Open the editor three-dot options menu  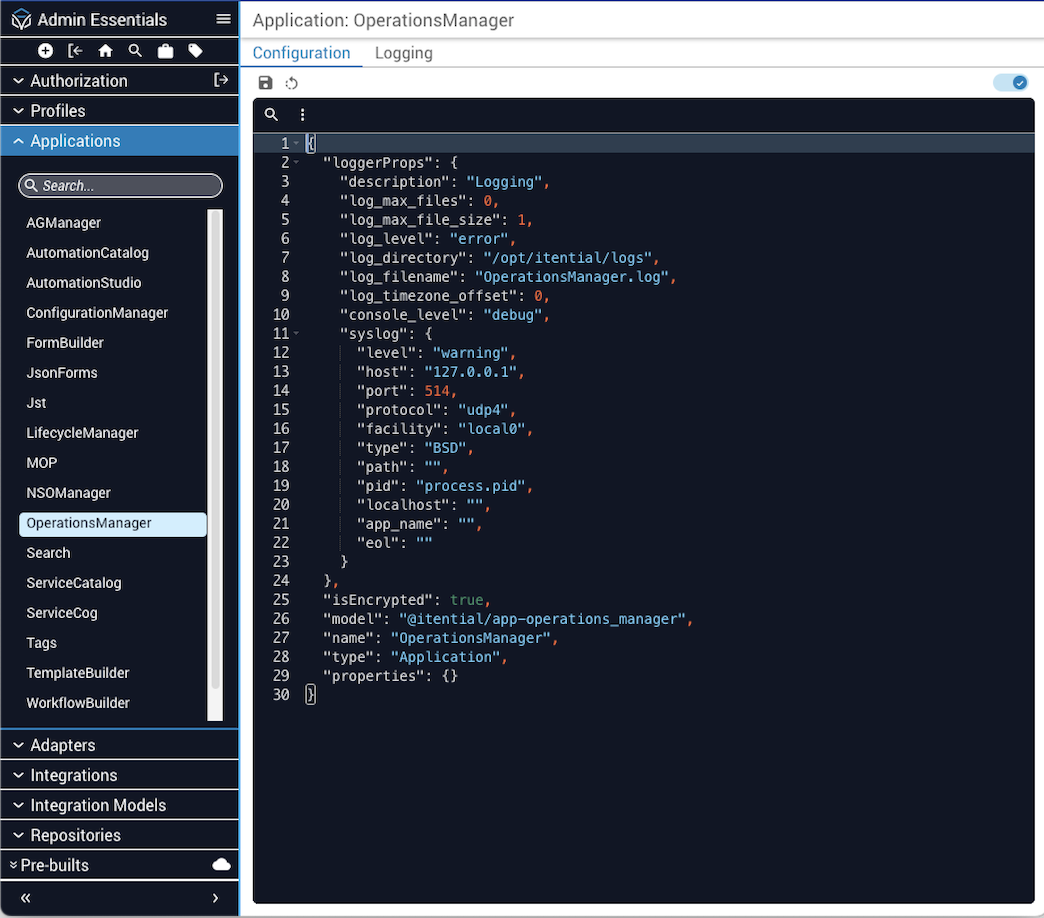[x=302, y=115]
